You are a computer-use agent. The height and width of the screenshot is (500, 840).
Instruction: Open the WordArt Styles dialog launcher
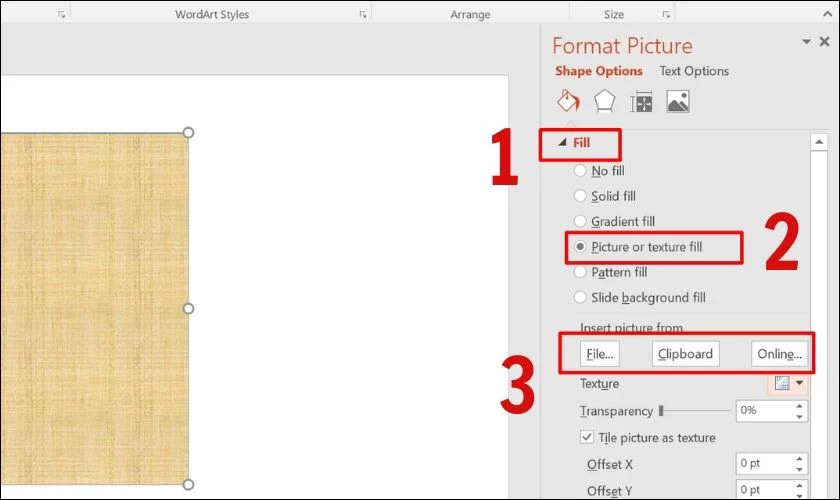click(363, 15)
